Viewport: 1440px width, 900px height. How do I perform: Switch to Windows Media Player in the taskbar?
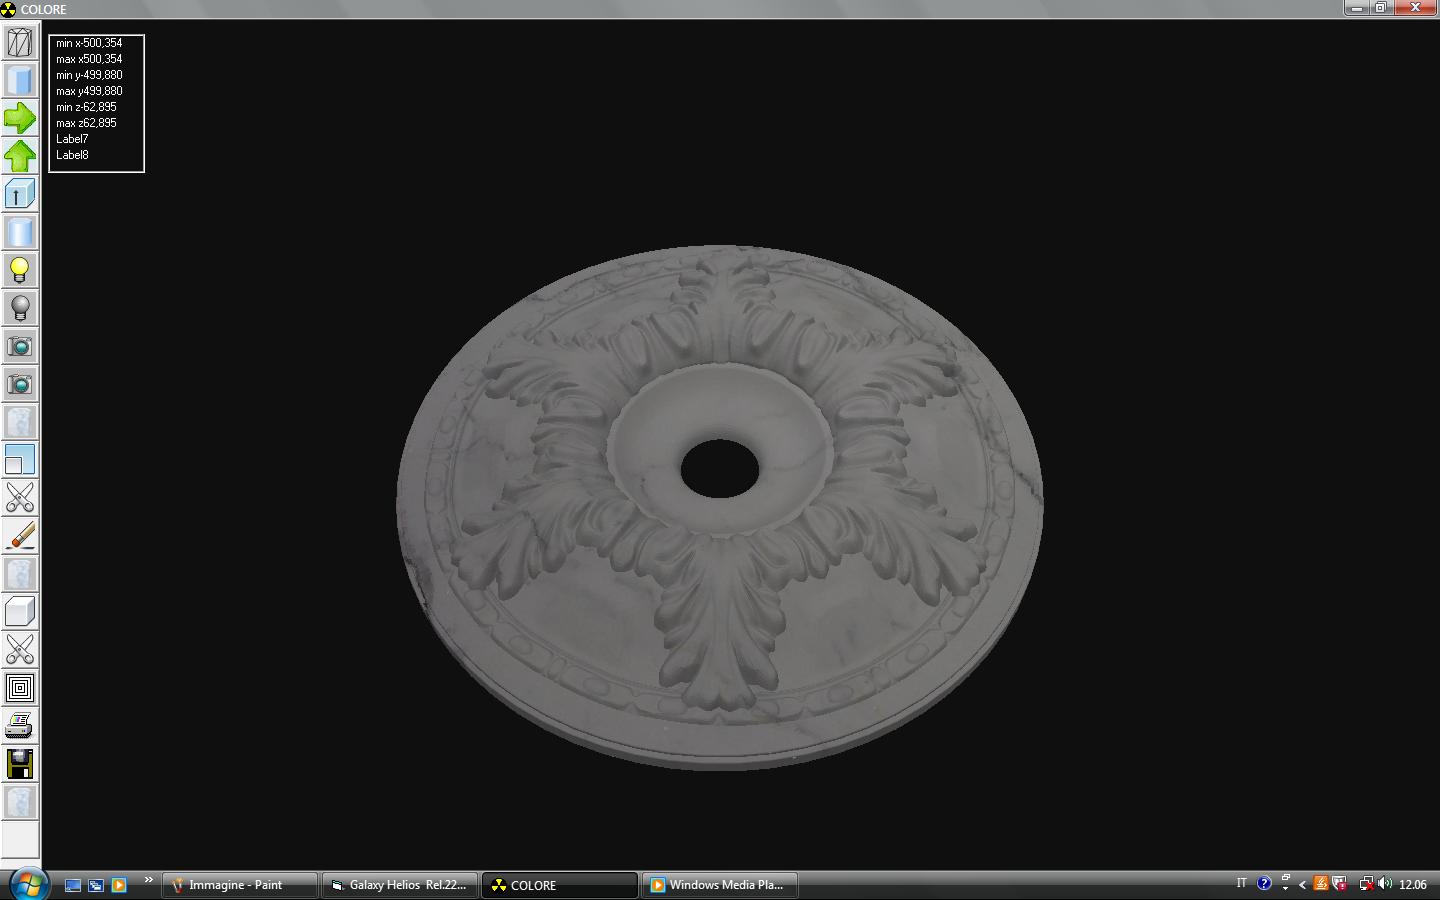click(x=719, y=885)
